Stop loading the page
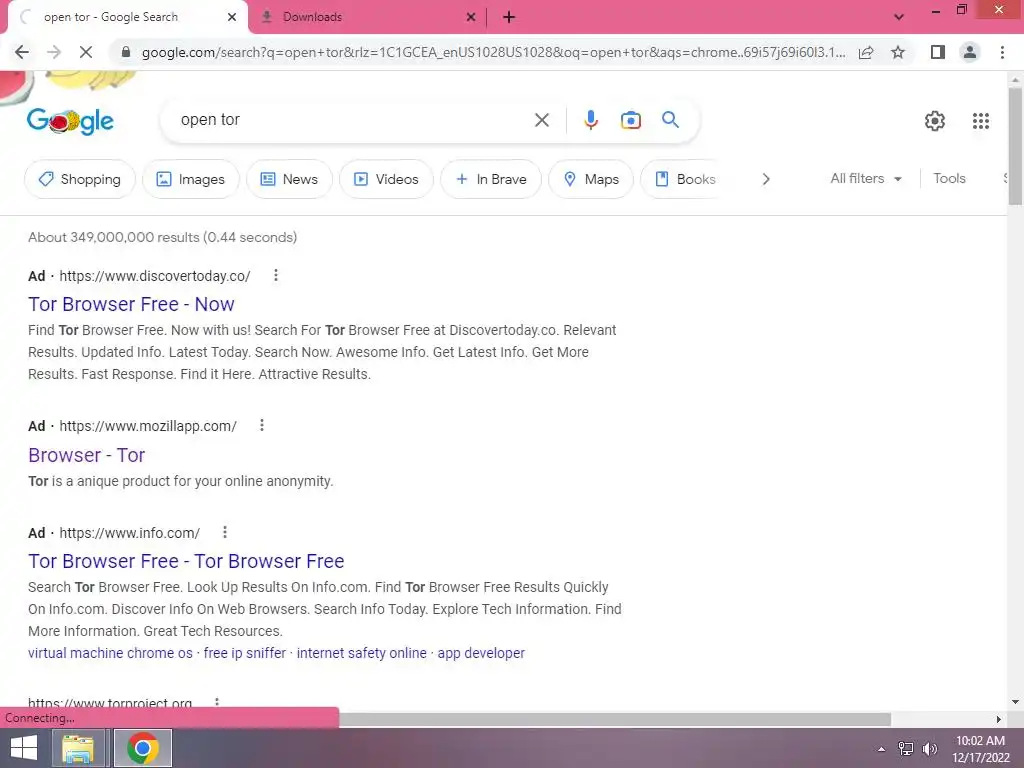 click(86, 52)
